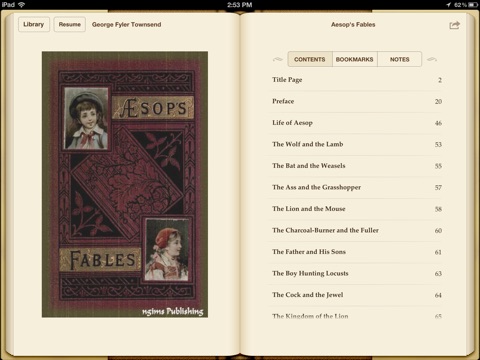Tap the 2:53 PM clock
480x360 pixels.
coord(239,5)
